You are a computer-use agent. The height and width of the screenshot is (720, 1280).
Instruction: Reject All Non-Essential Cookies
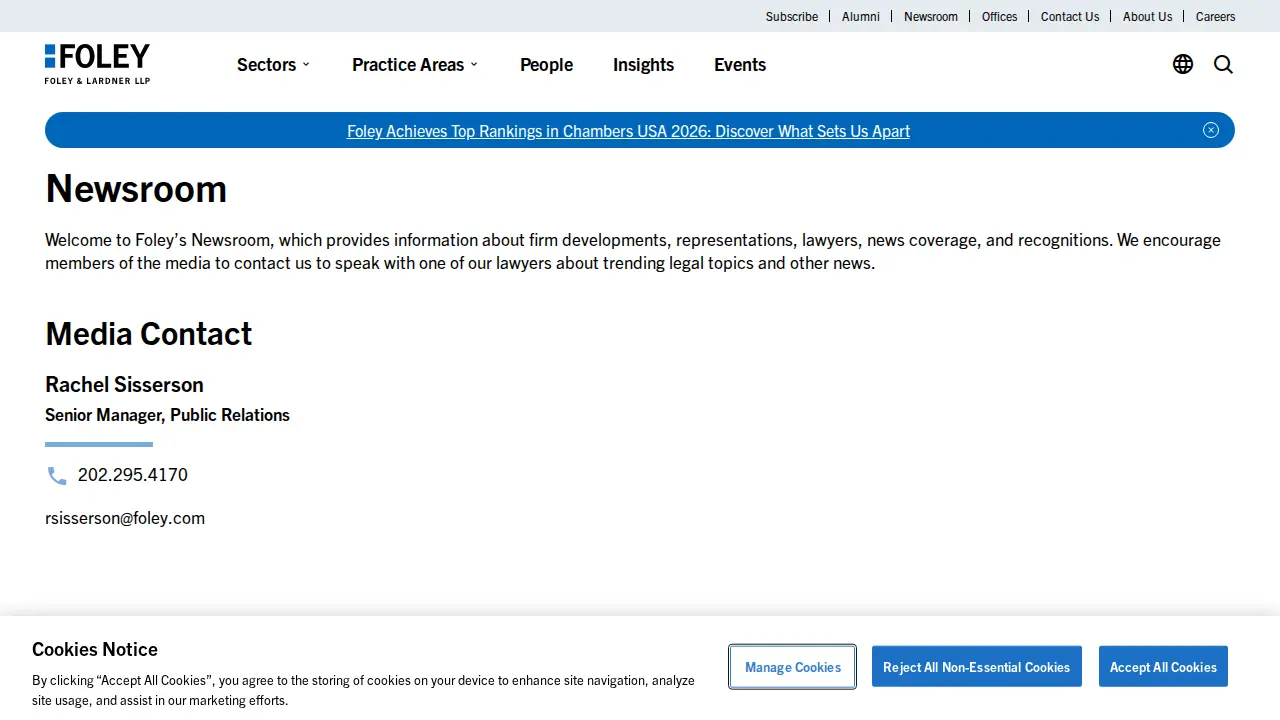tap(976, 667)
